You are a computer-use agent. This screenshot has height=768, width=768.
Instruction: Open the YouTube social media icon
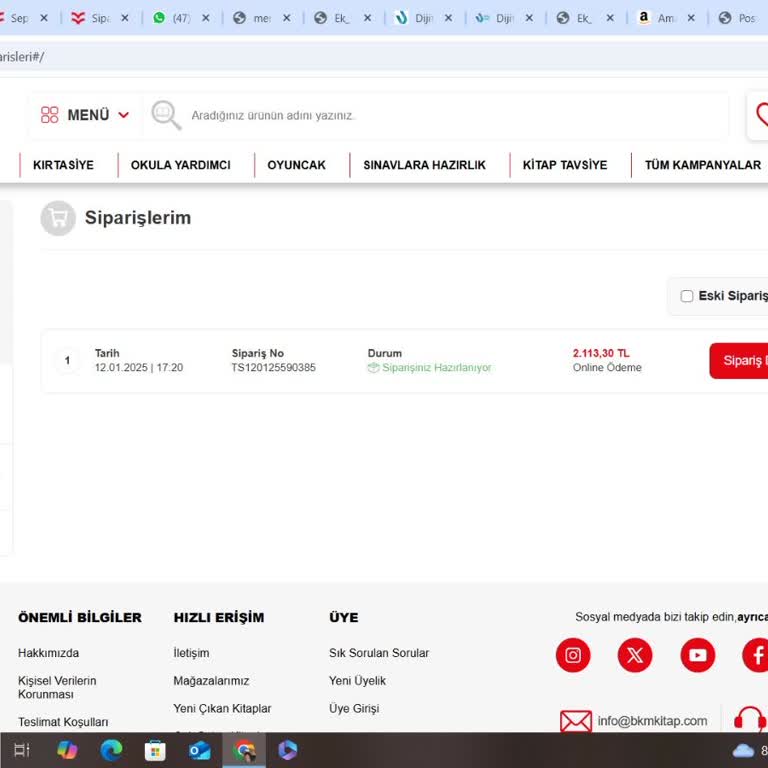[x=698, y=655]
